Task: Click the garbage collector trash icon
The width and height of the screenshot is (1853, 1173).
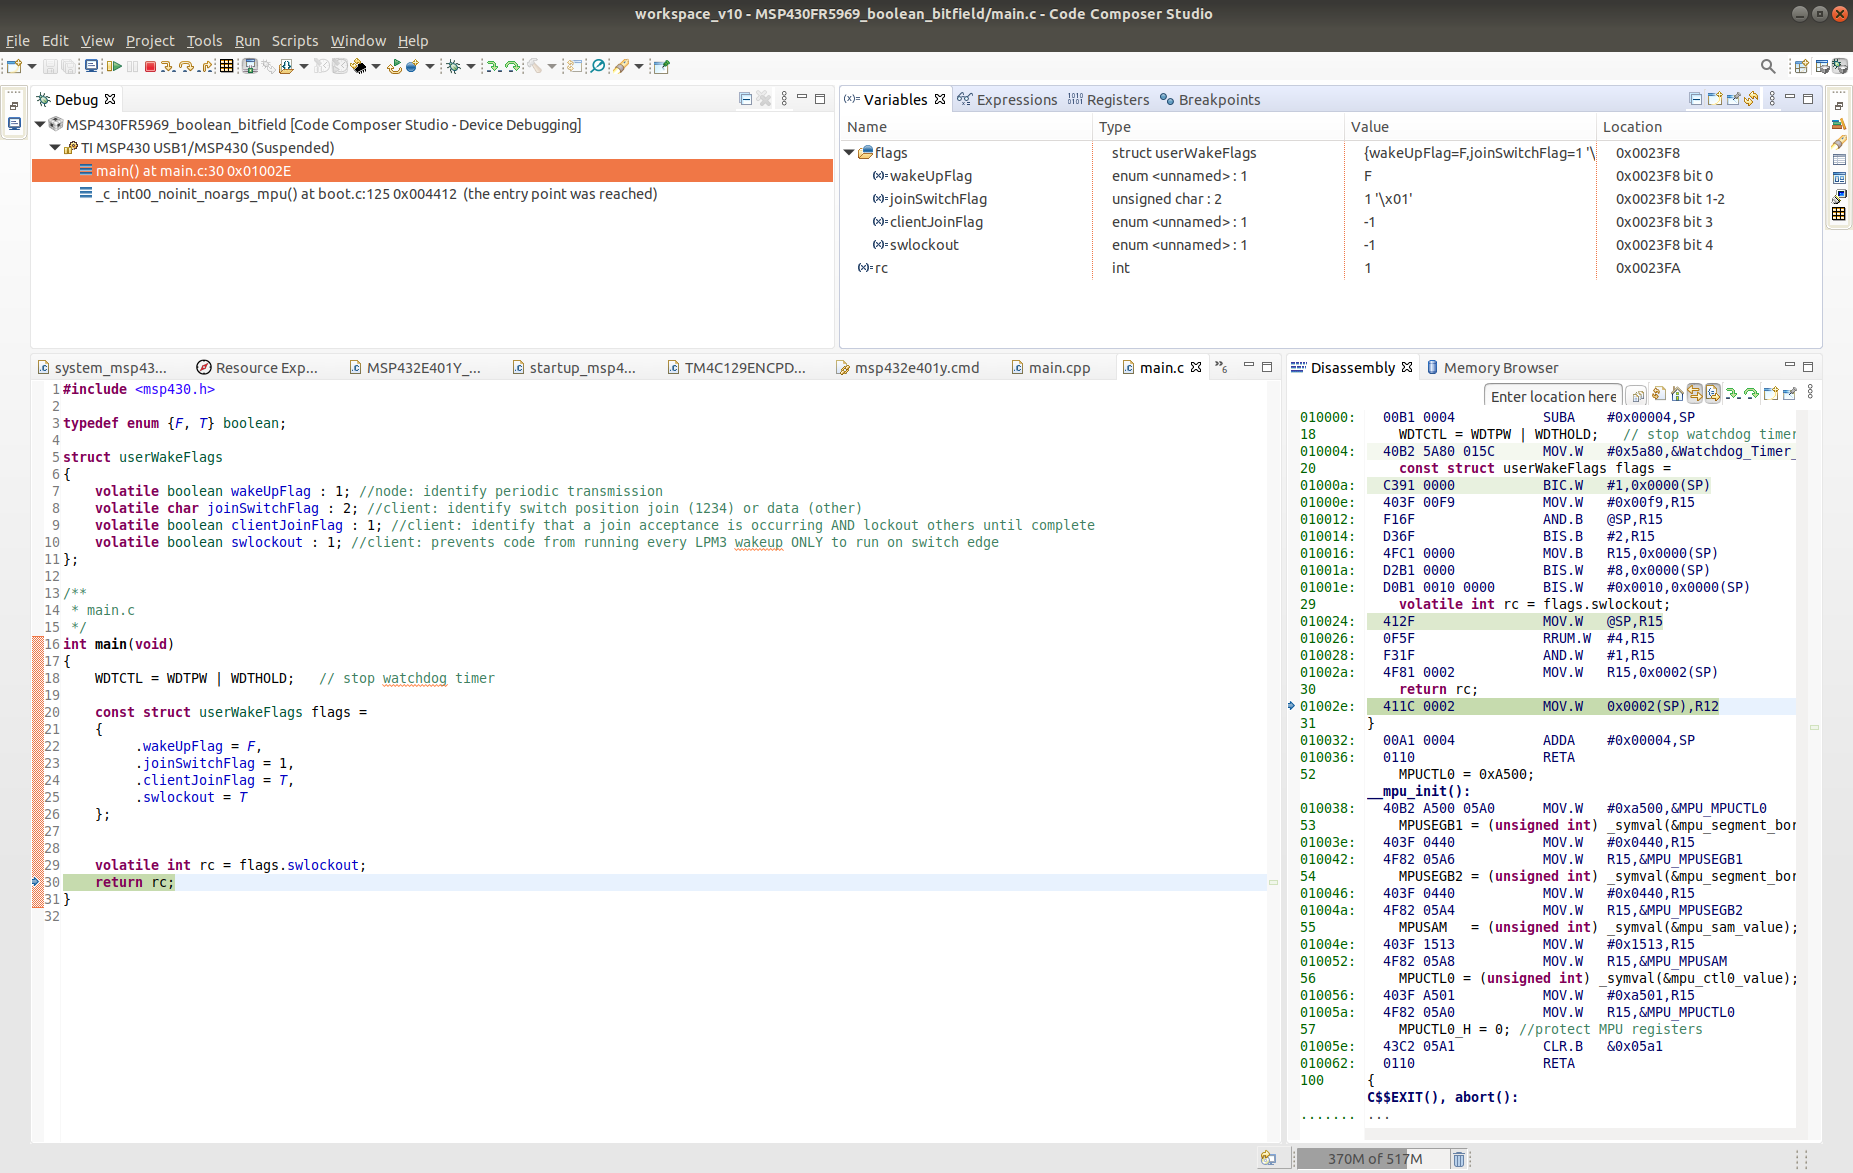Action: 1459,1159
